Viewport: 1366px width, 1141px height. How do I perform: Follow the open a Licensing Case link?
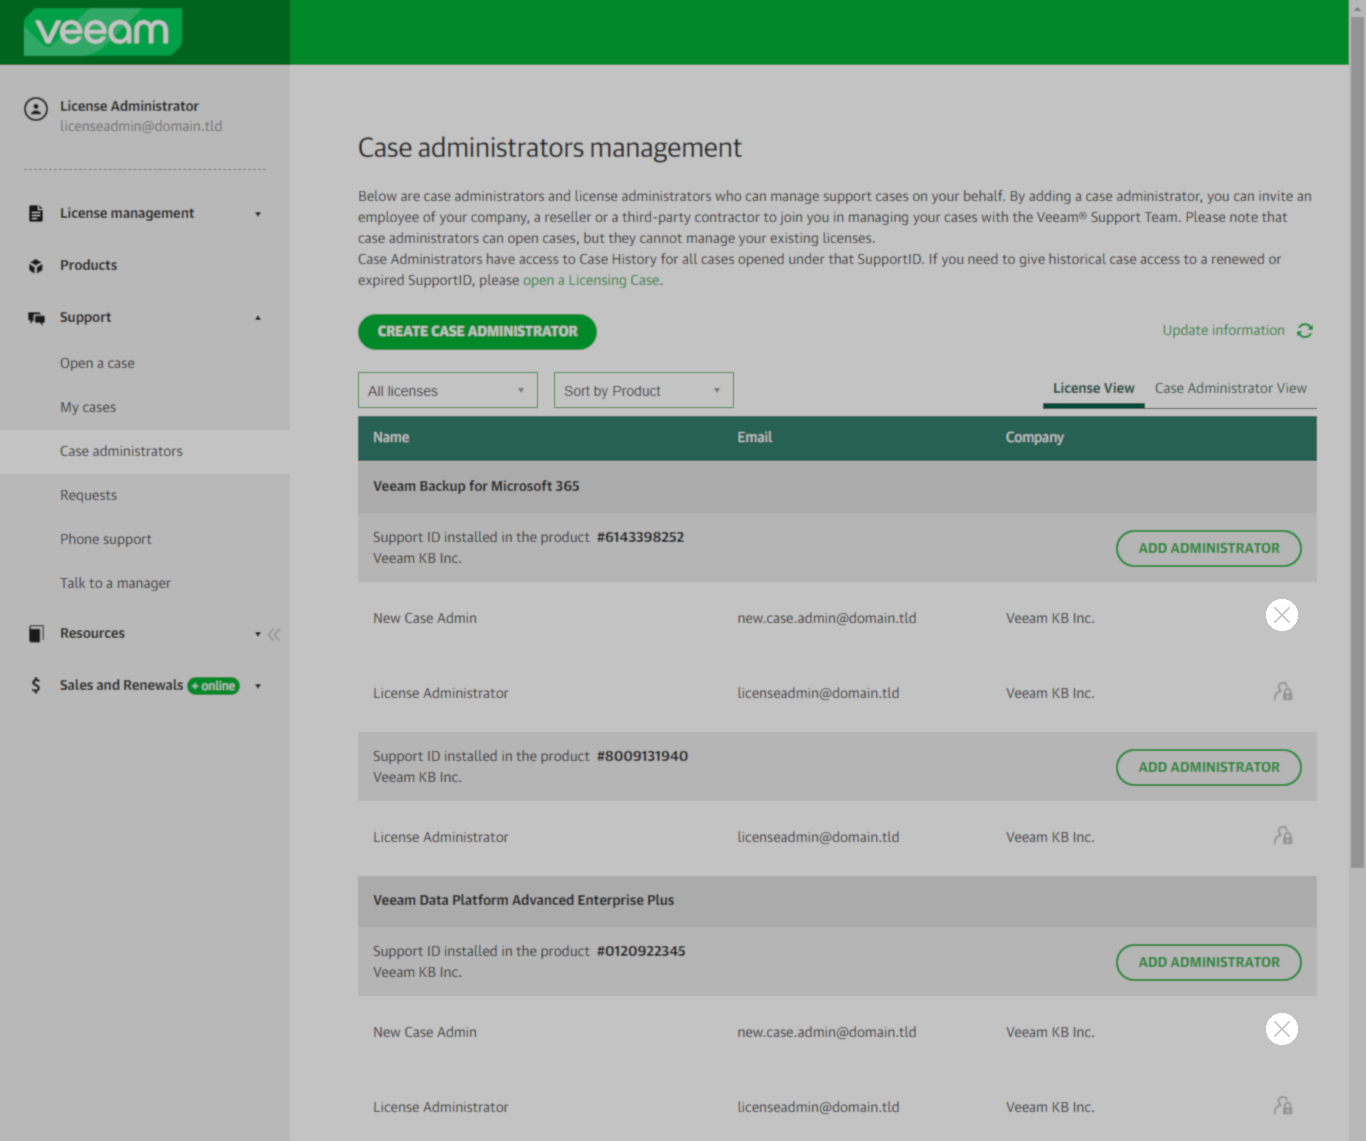(x=591, y=281)
